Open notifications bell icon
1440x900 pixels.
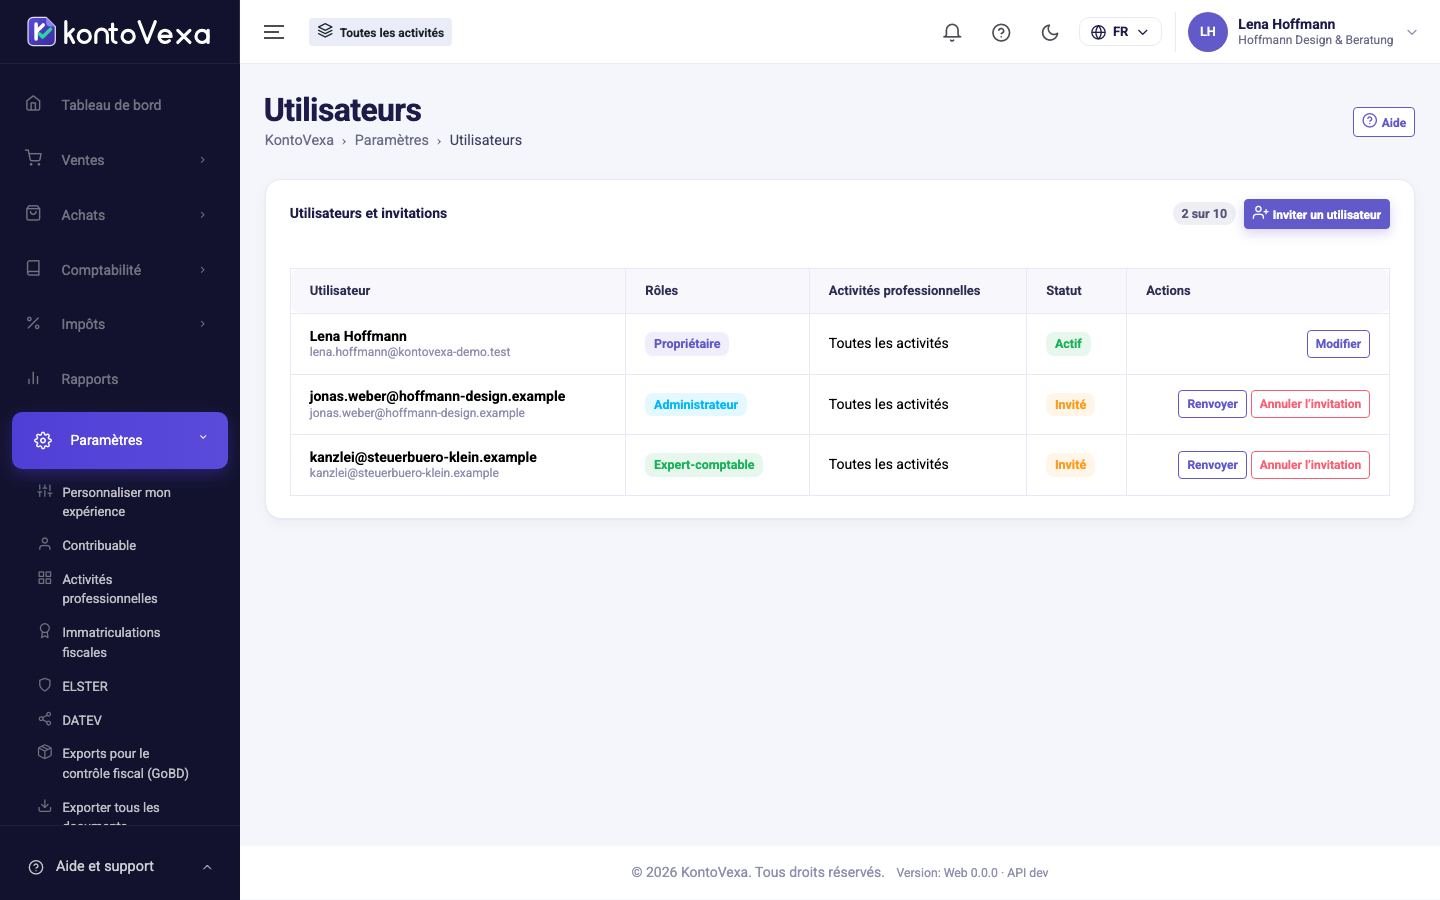coord(952,32)
